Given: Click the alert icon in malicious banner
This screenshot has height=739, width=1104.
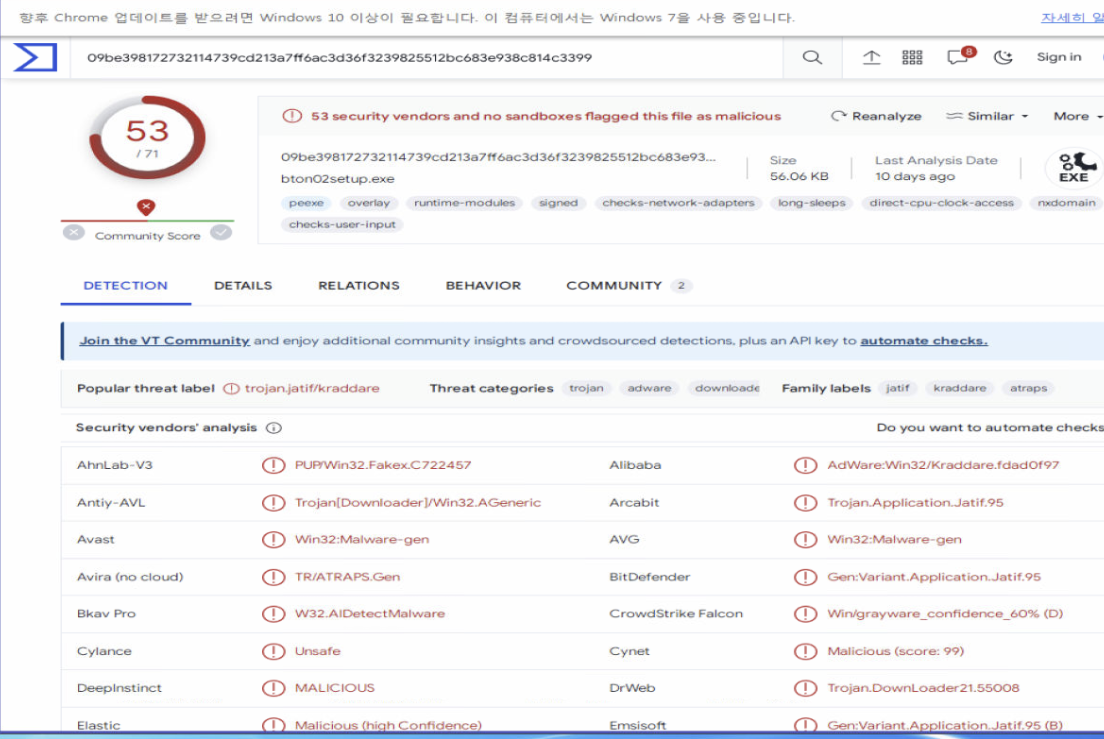Looking at the screenshot, I should (292, 116).
